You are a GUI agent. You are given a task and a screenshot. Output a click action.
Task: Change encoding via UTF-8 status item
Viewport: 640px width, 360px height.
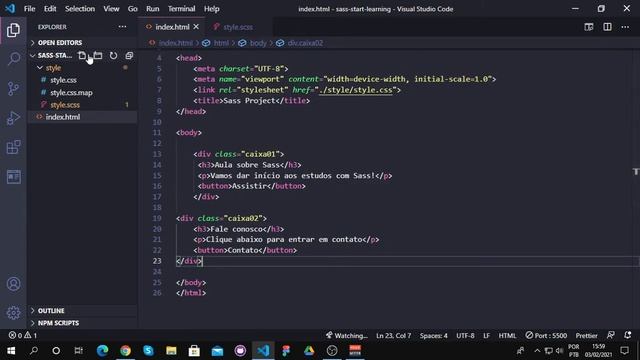tap(465, 335)
